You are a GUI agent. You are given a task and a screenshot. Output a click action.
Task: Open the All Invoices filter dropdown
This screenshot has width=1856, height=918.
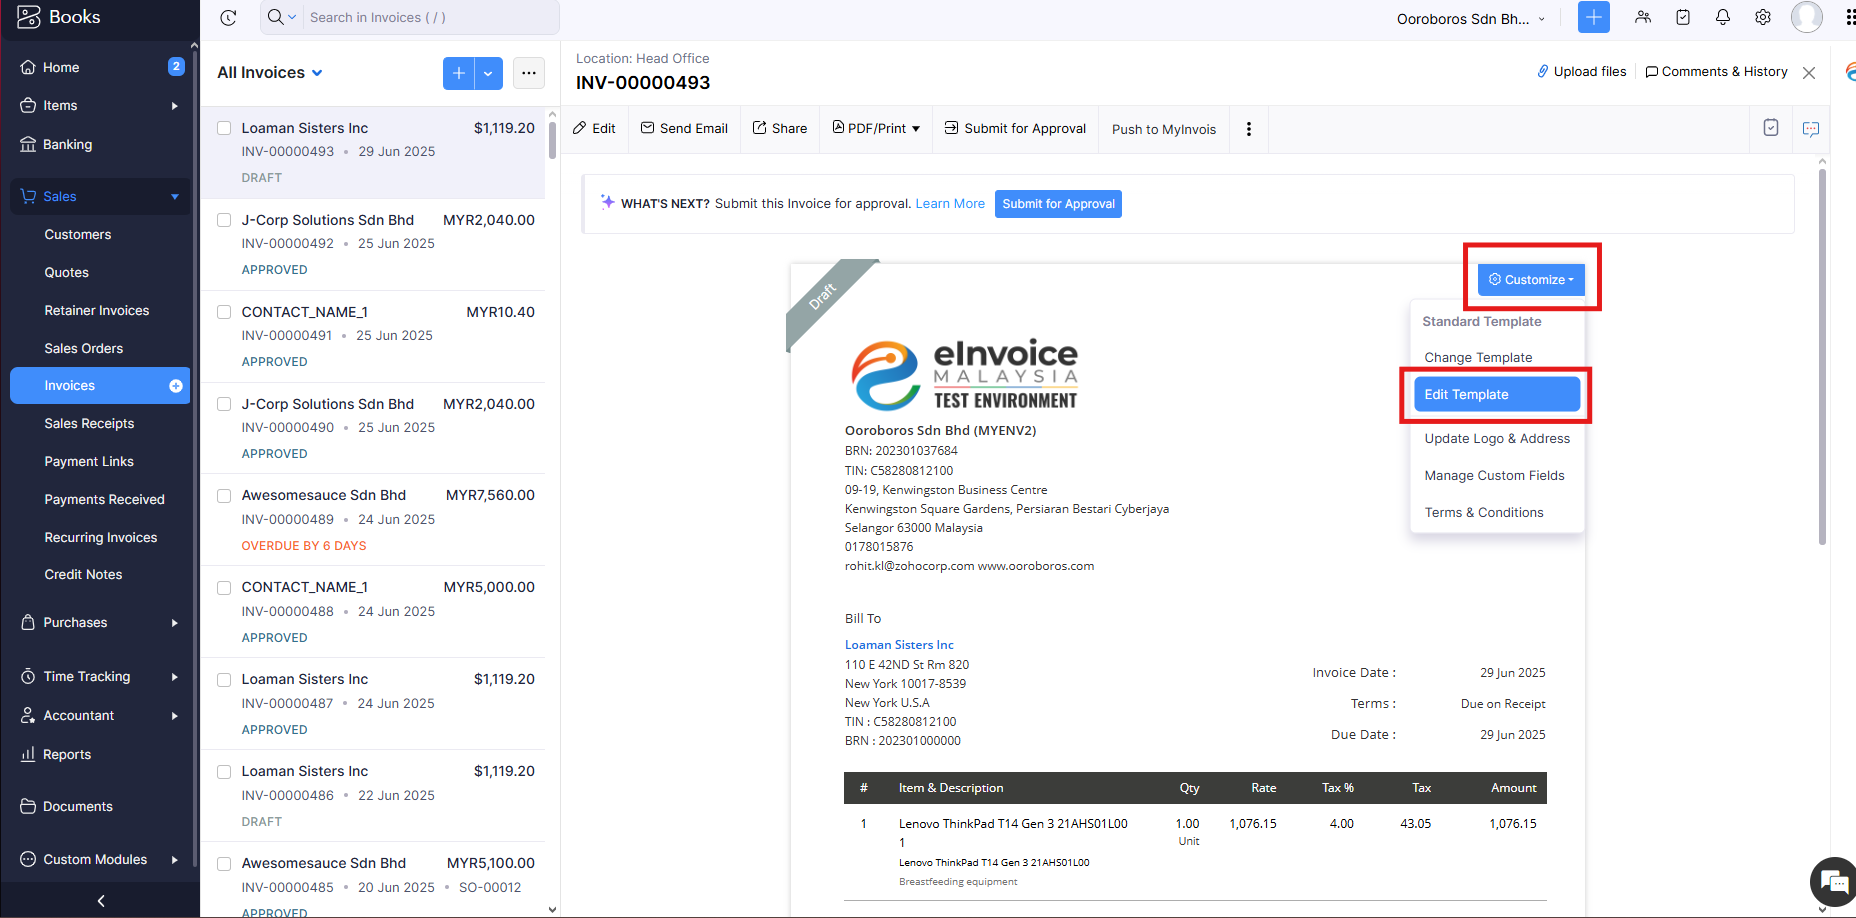(x=270, y=73)
